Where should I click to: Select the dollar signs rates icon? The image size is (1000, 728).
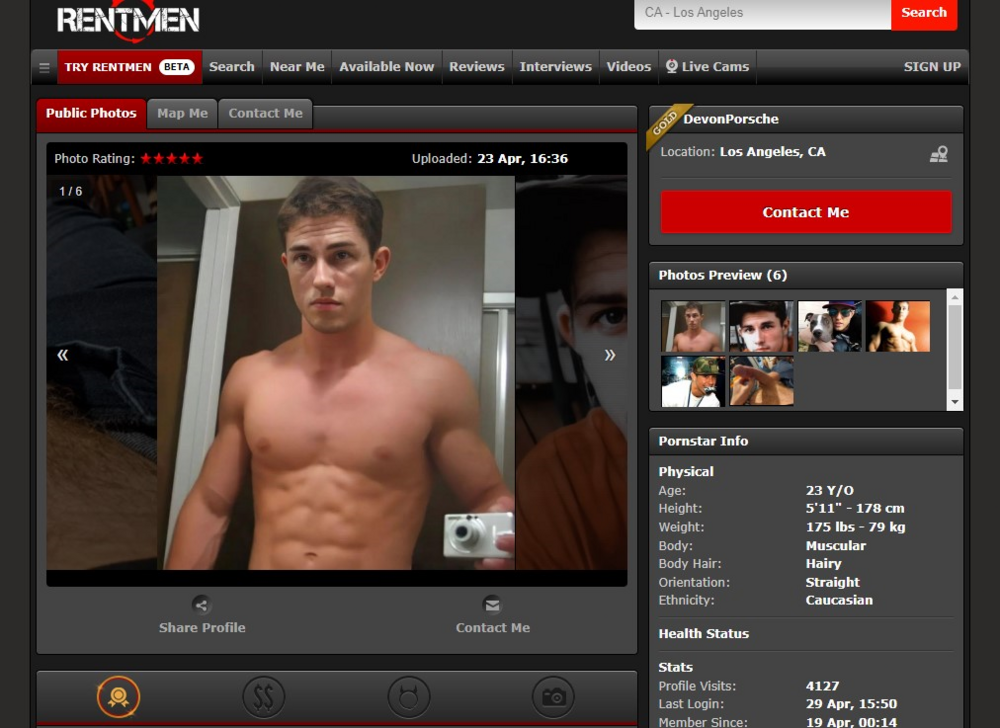(264, 697)
